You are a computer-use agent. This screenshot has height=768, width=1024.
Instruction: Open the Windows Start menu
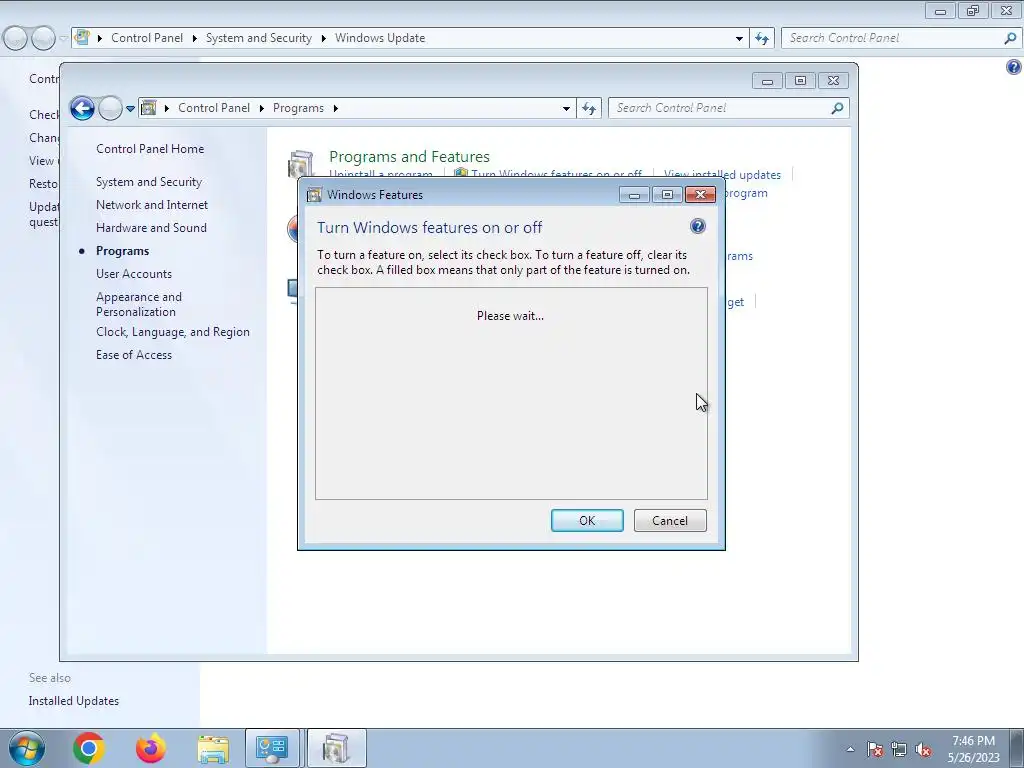[26, 748]
